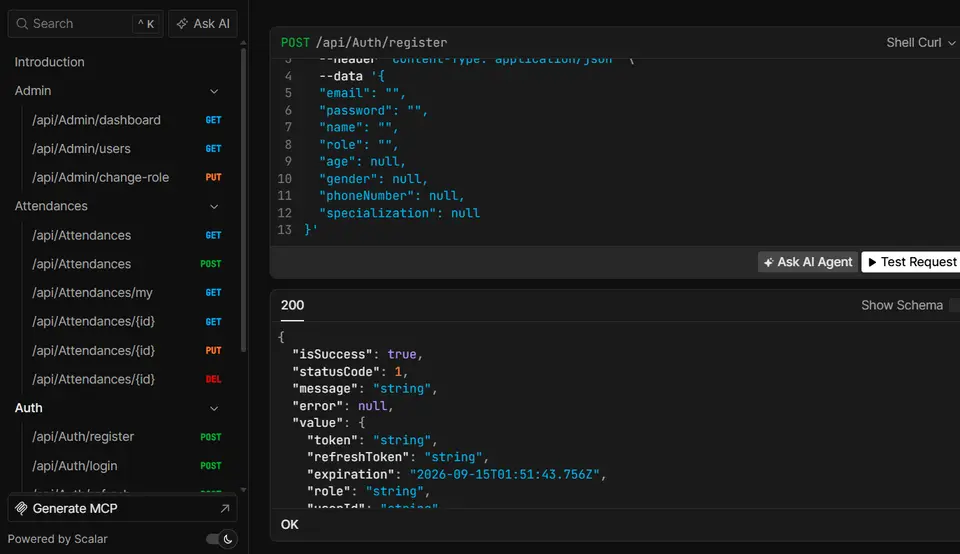Open the Search input field

85,24
